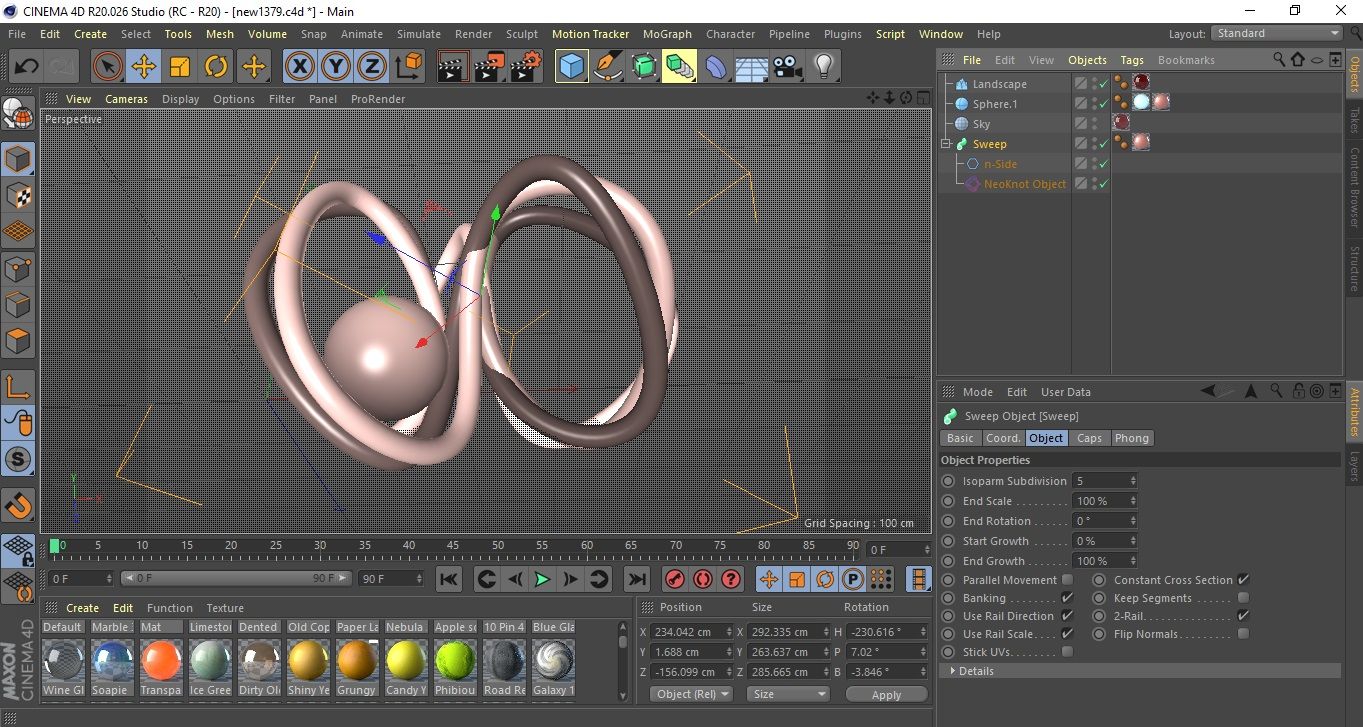The image size is (1363, 727).
Task: Click the Undo arrow icon
Action: click(x=27, y=67)
